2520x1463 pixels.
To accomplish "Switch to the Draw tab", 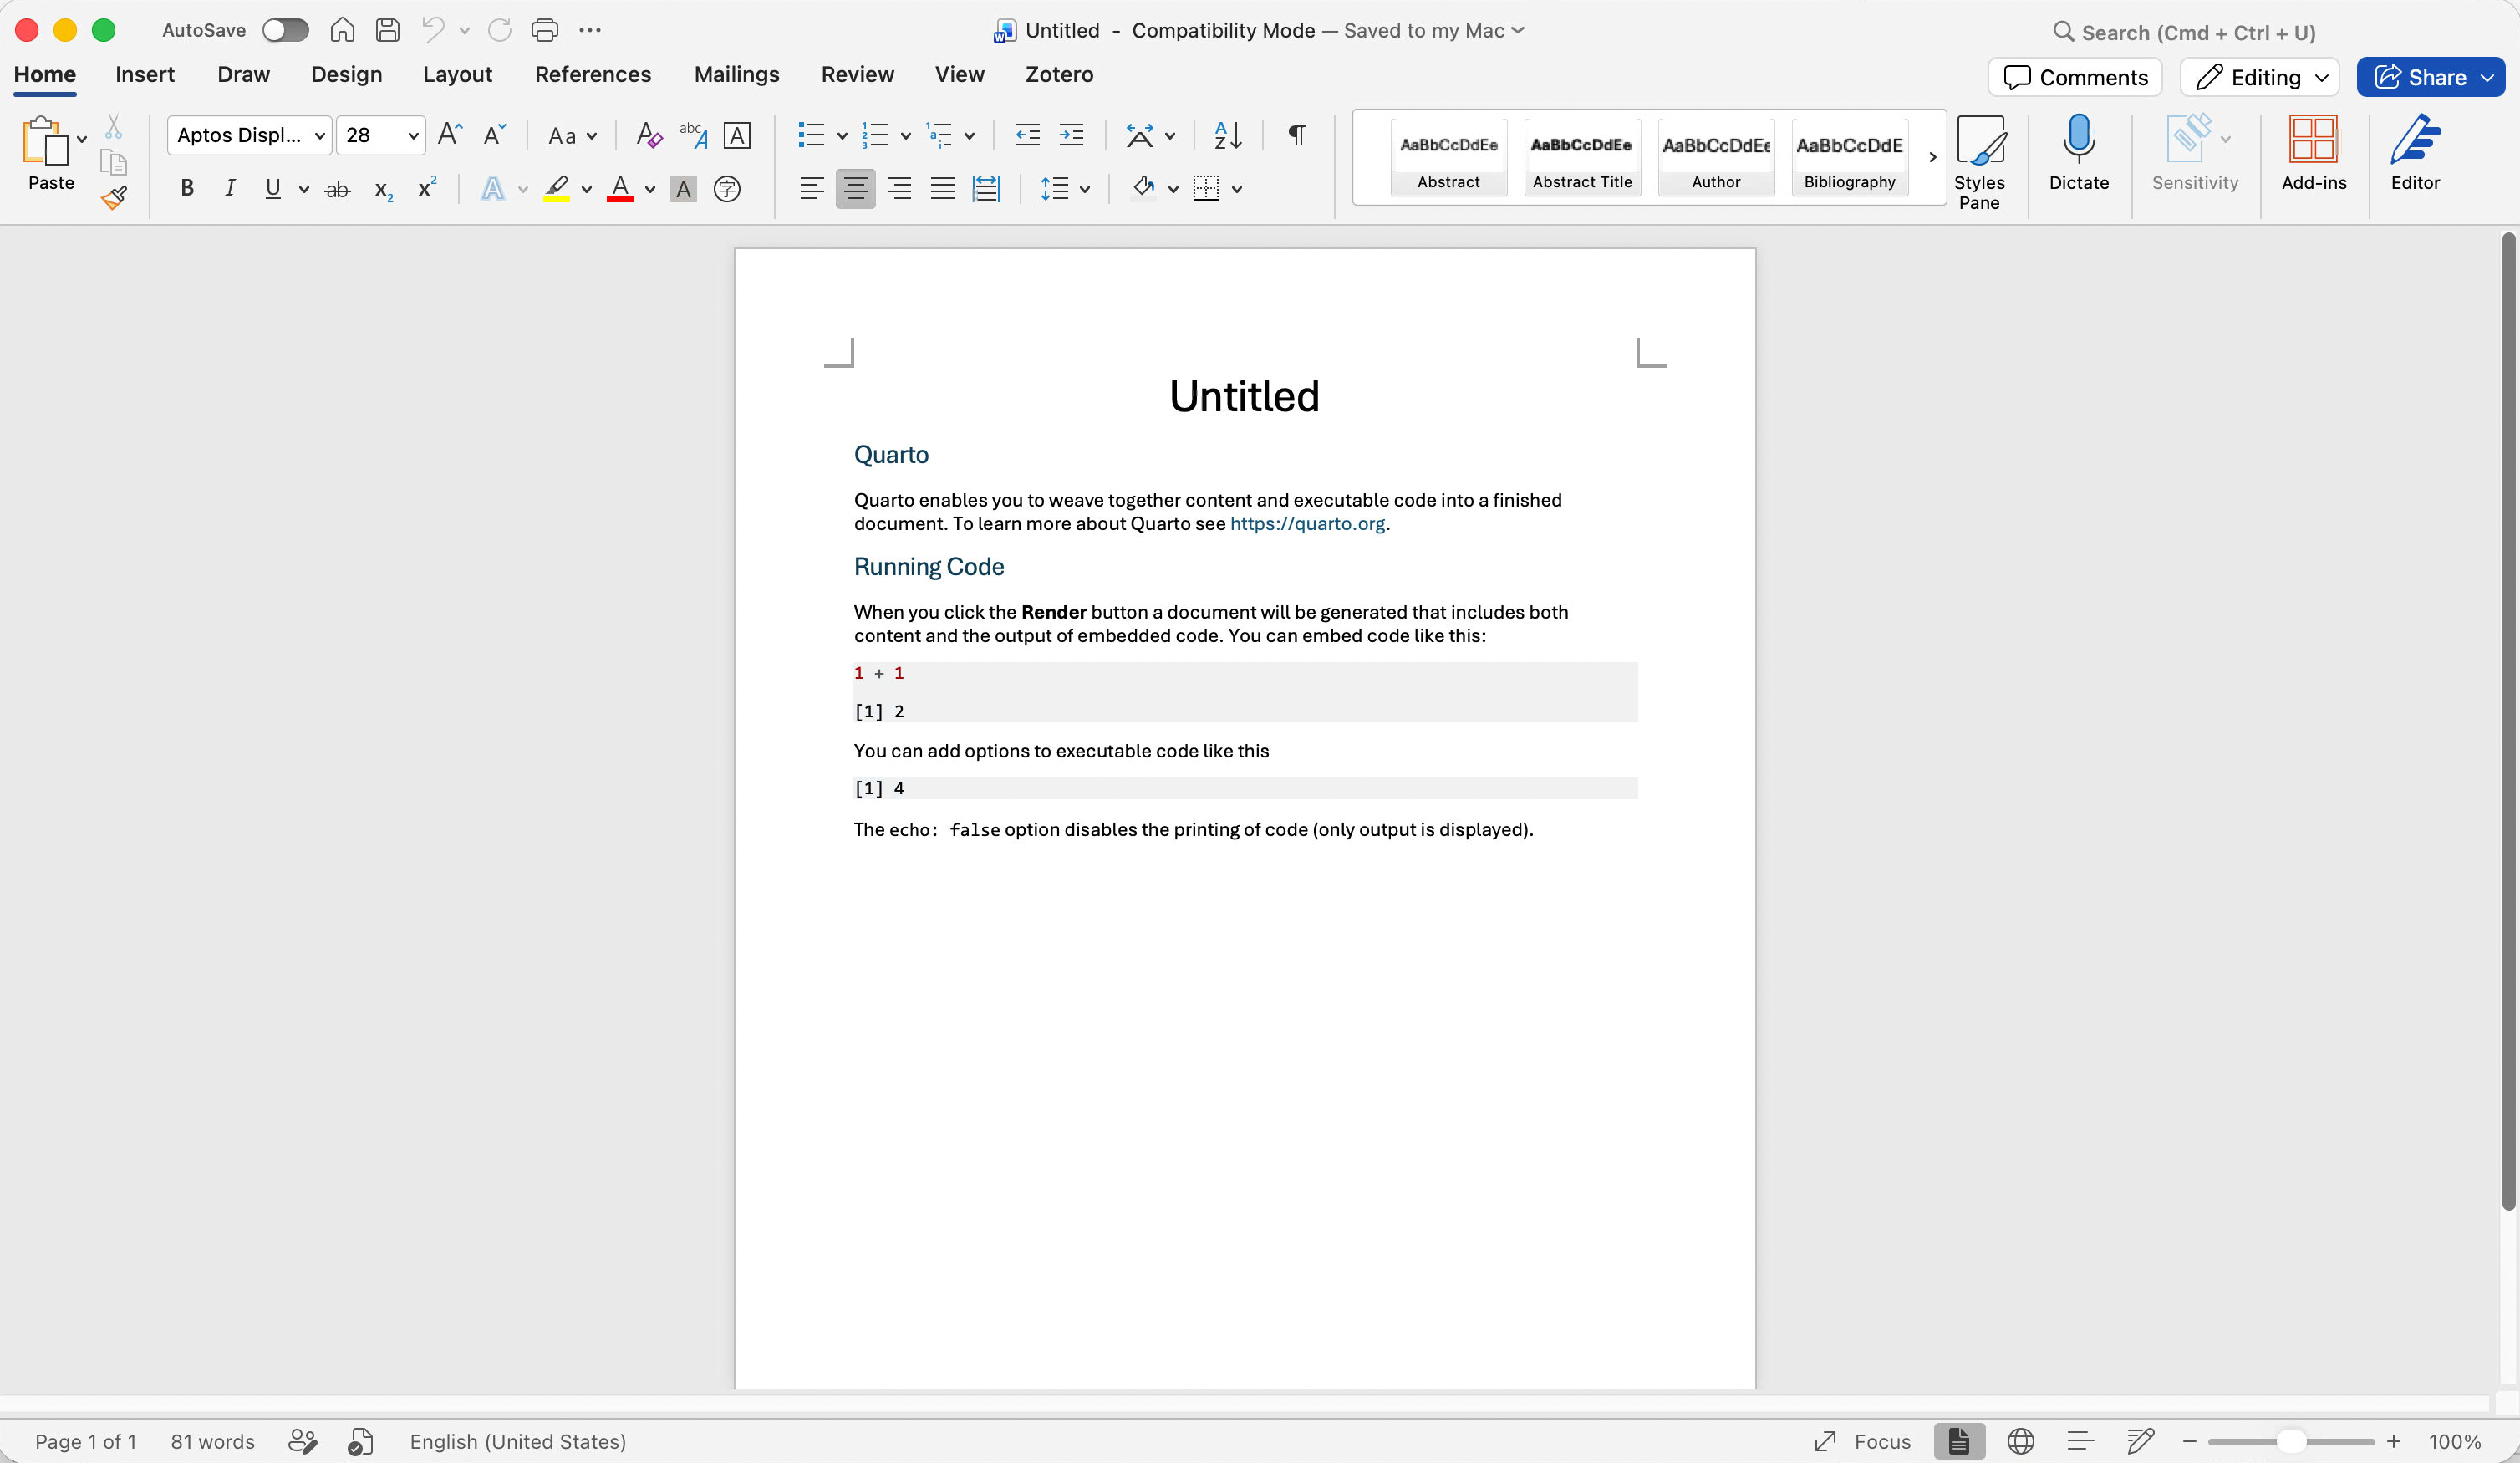I will tap(244, 74).
